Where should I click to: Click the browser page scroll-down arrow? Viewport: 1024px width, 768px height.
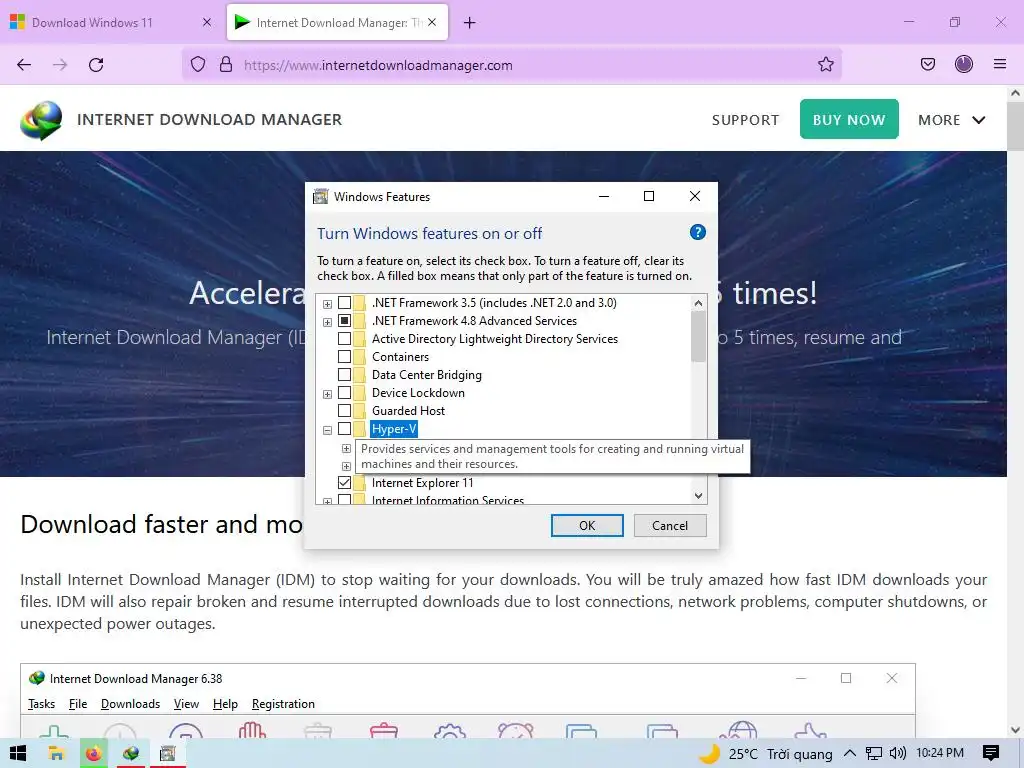click(1016, 730)
